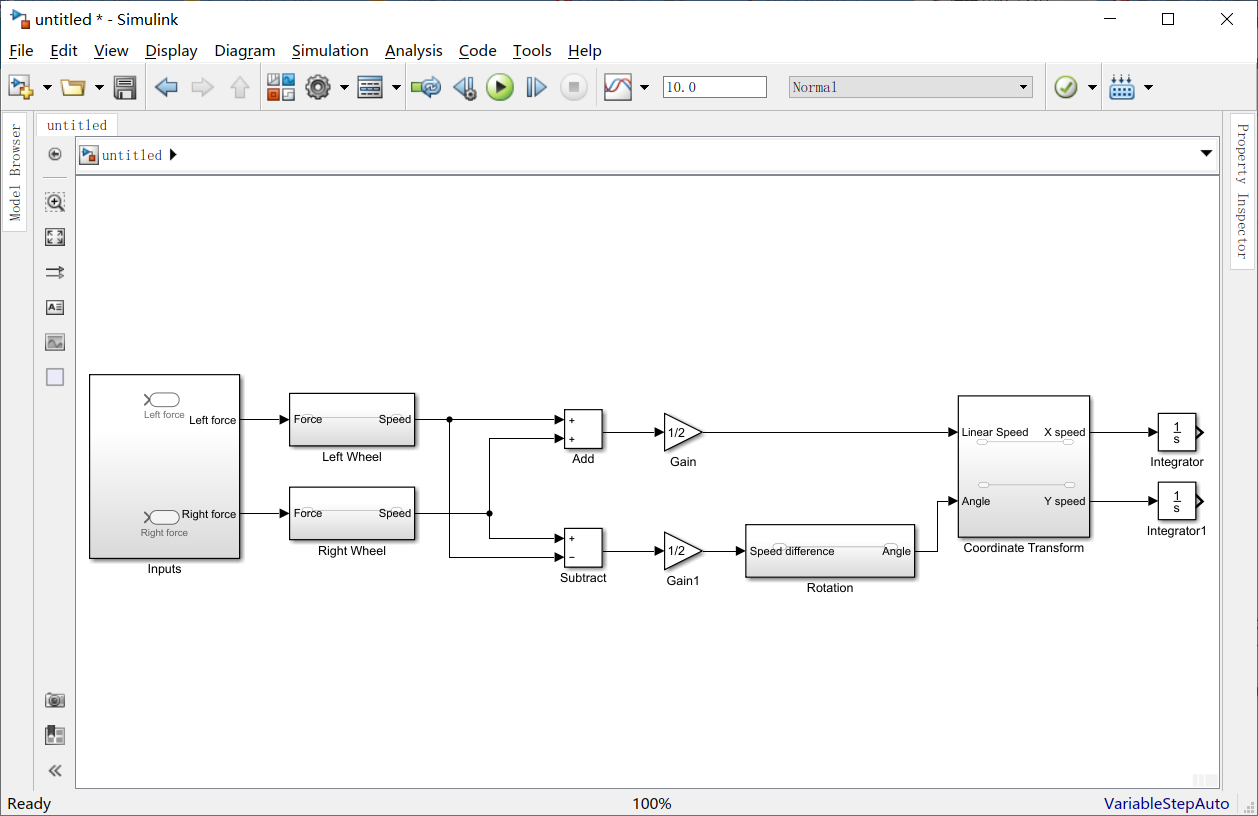Screen dimensions: 1258x816
Task: Open the Simulation menu
Action: coord(330,51)
